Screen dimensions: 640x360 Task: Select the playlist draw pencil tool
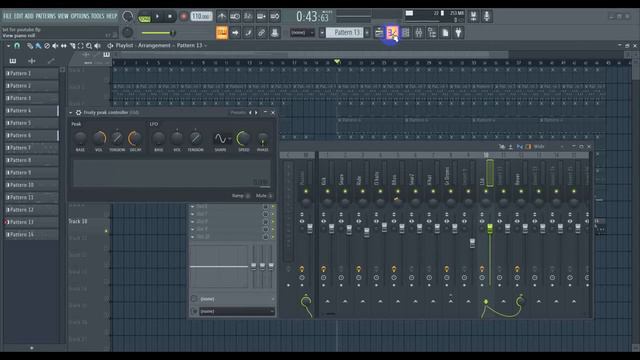tap(30, 46)
